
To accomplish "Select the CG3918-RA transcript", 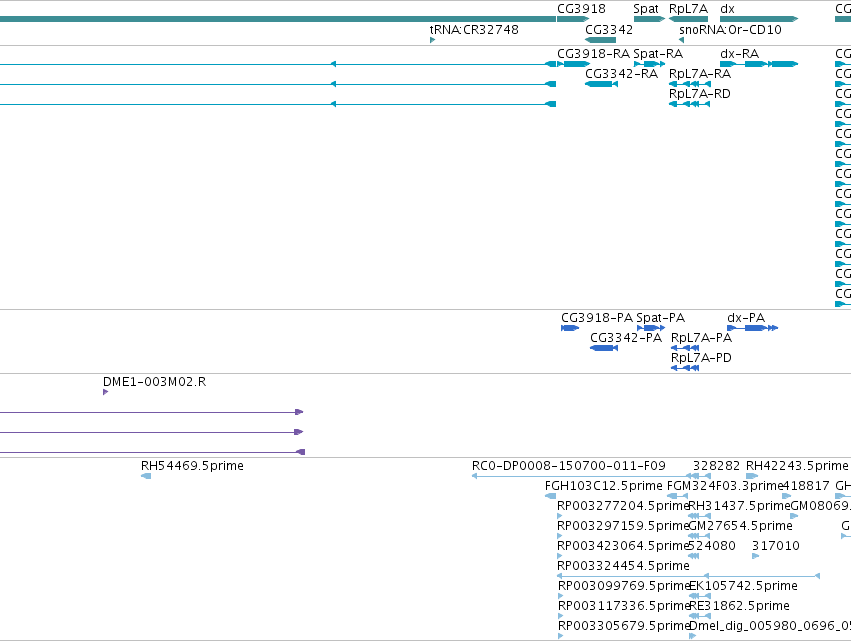I will point(573,64).
